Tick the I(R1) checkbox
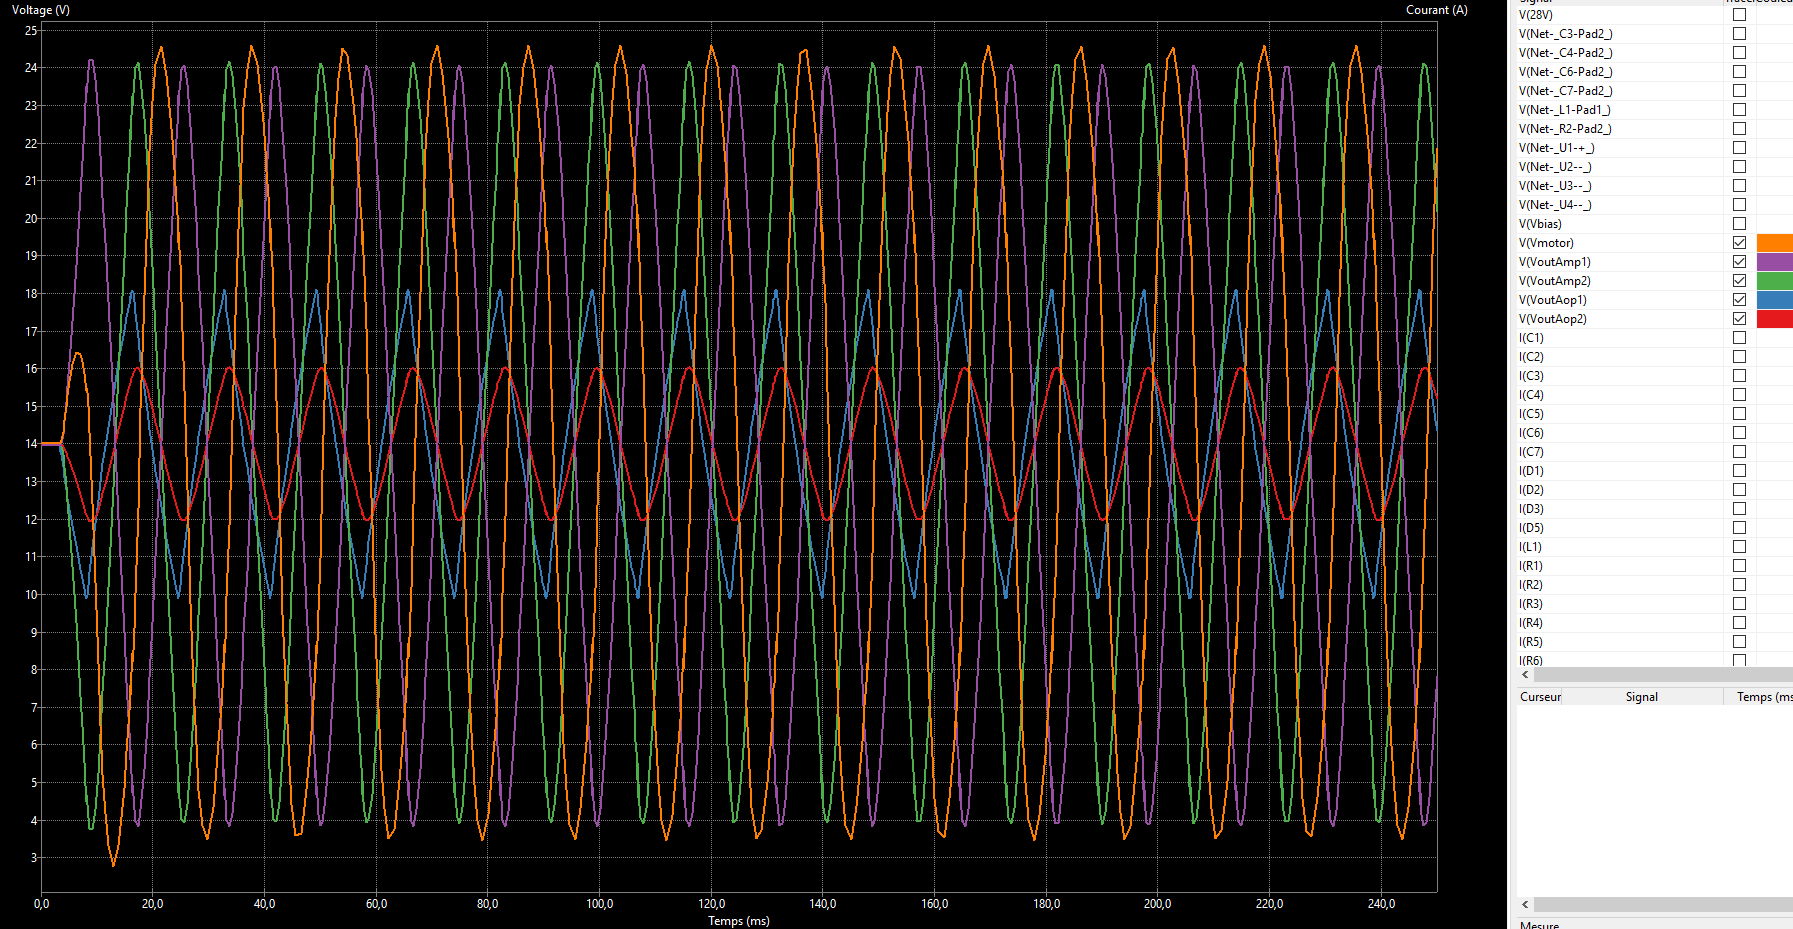This screenshot has height=929, width=1793. click(x=1739, y=566)
